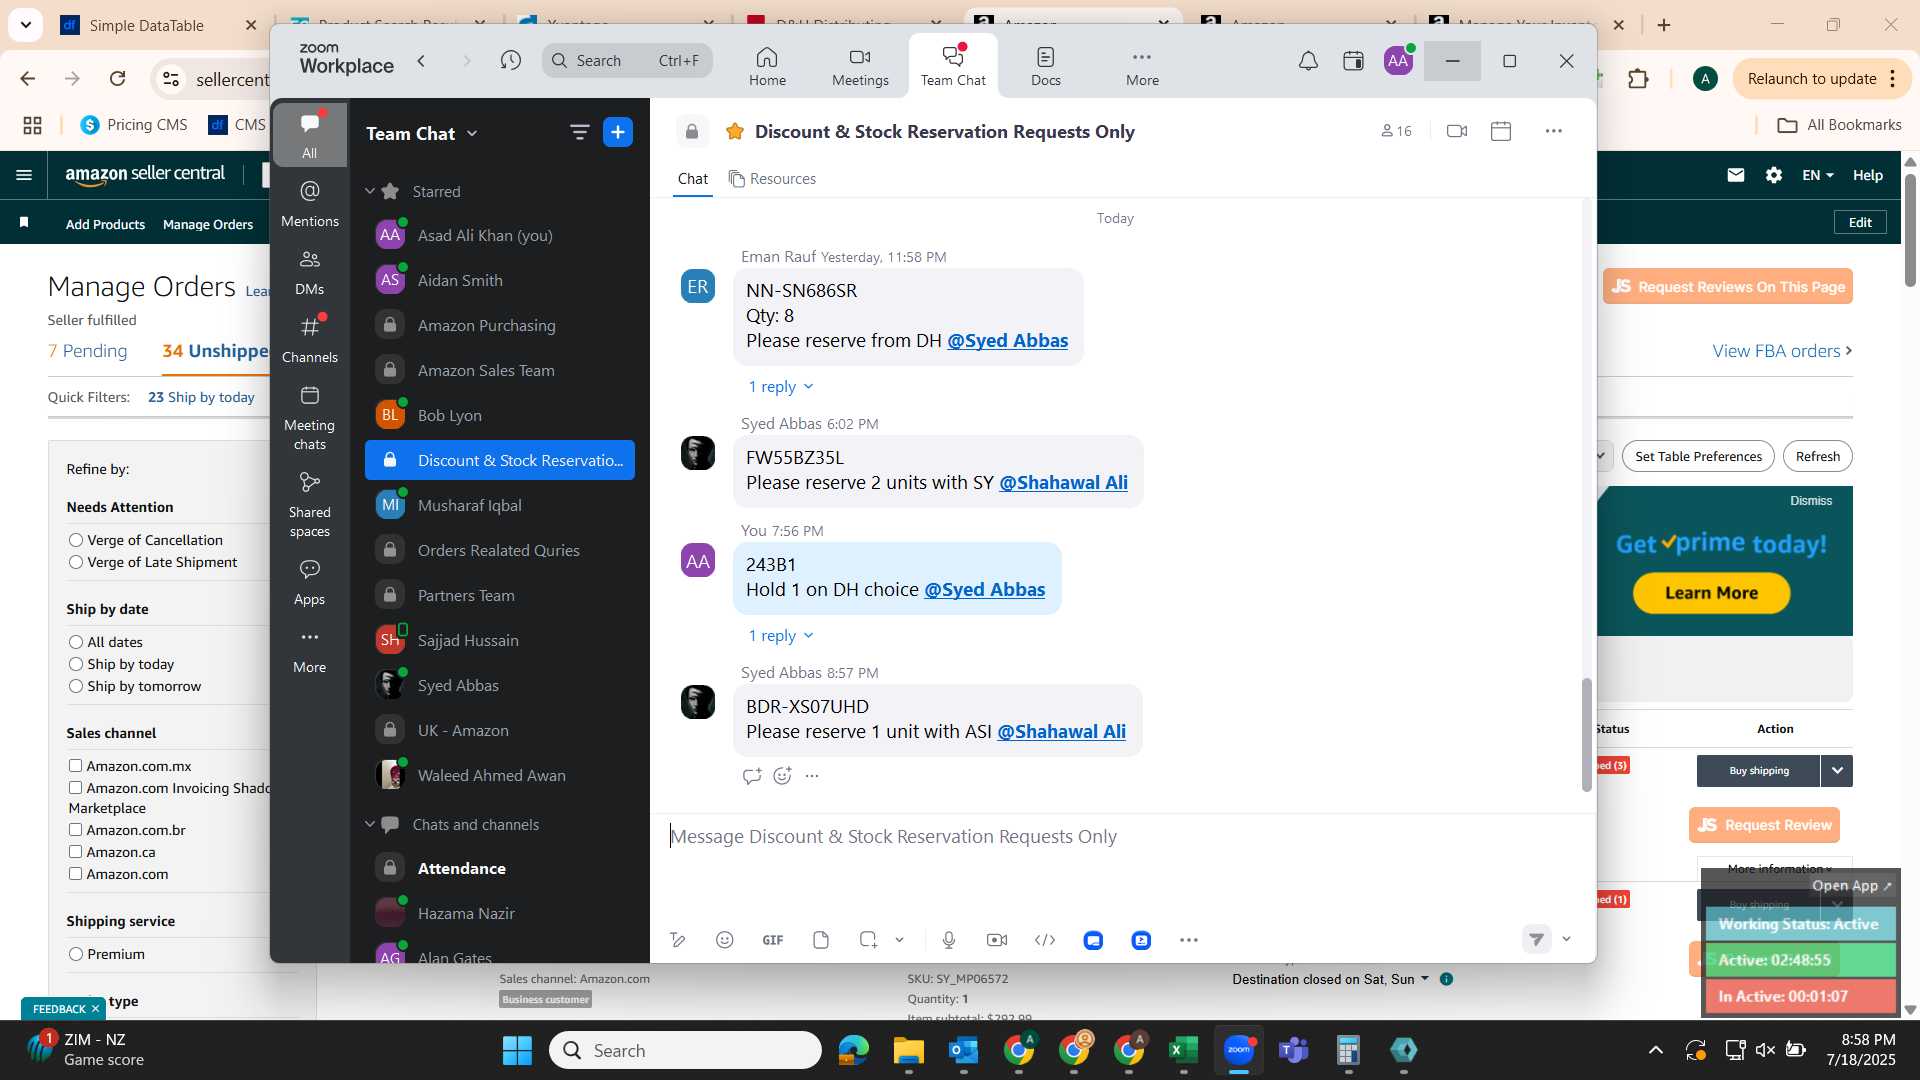The width and height of the screenshot is (1920, 1080).
Task: Insert code snippet in composer
Action: (1045, 940)
